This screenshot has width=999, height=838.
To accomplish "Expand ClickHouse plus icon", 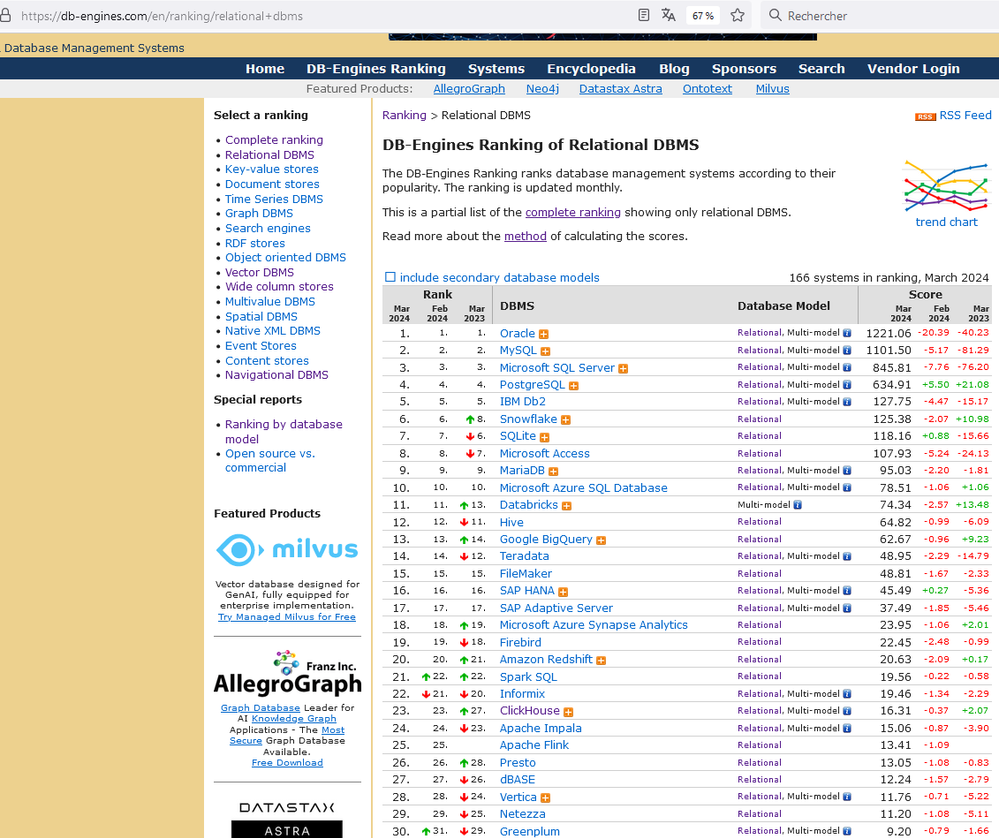I will 568,712.
